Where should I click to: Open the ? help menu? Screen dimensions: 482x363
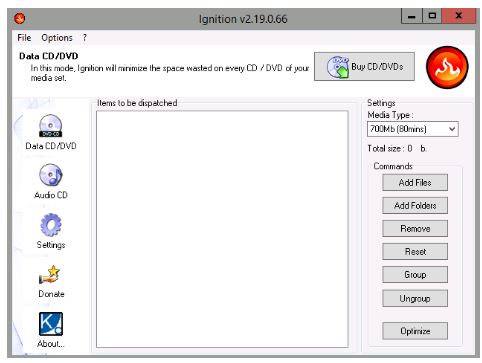click(85, 38)
